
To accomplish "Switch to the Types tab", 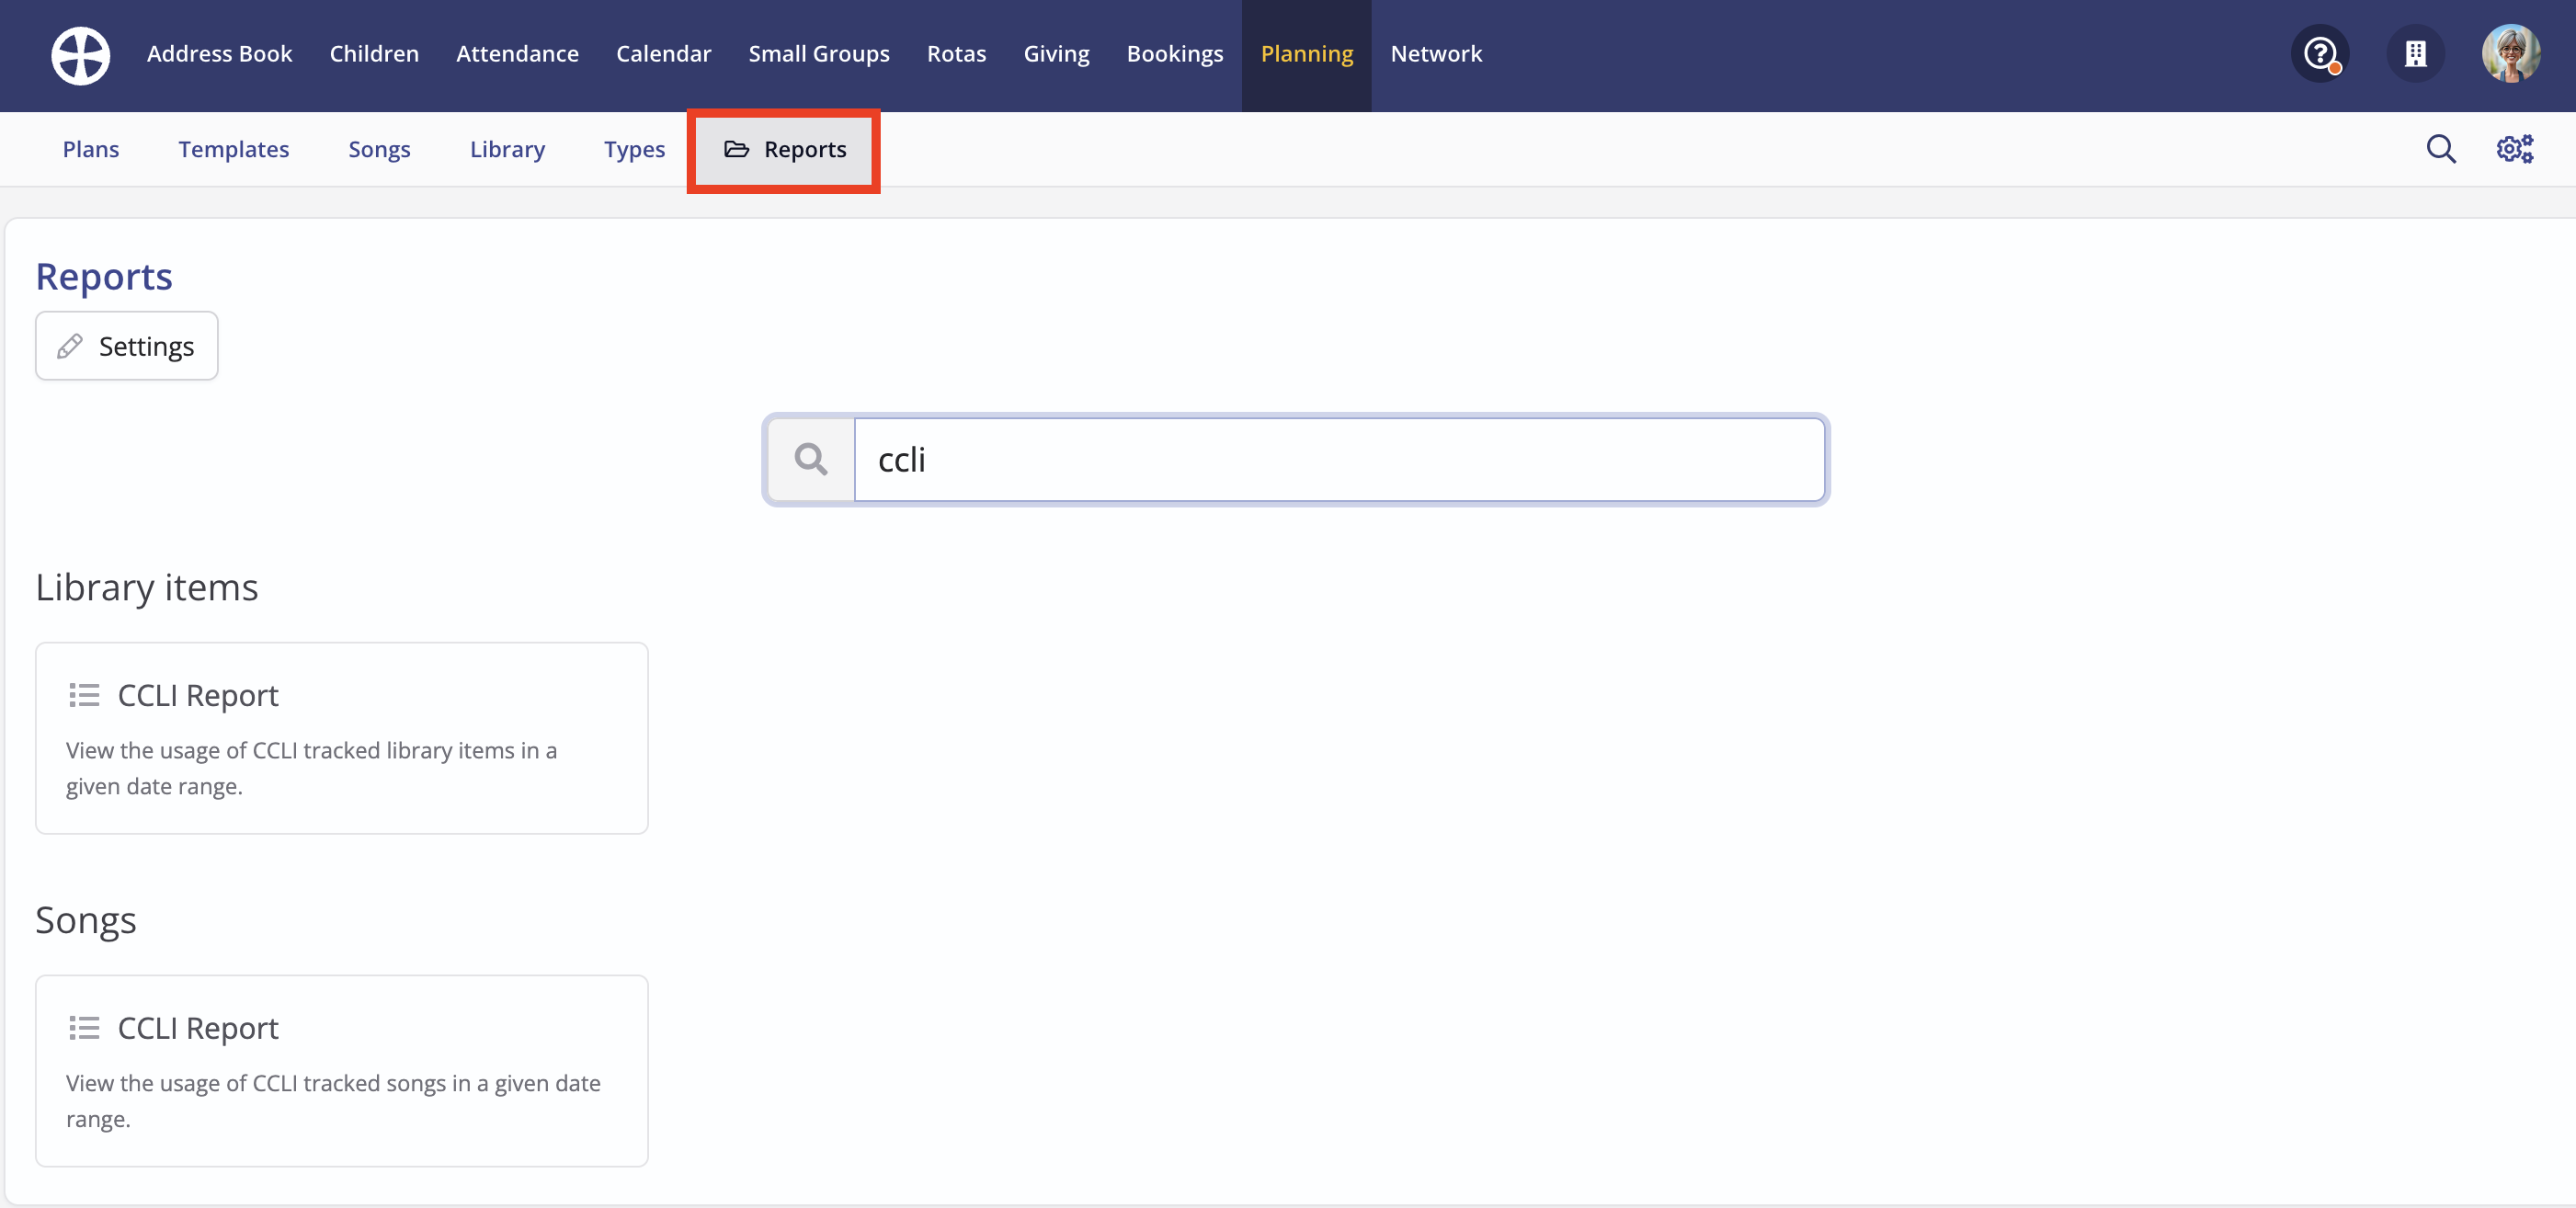I will [x=634, y=149].
